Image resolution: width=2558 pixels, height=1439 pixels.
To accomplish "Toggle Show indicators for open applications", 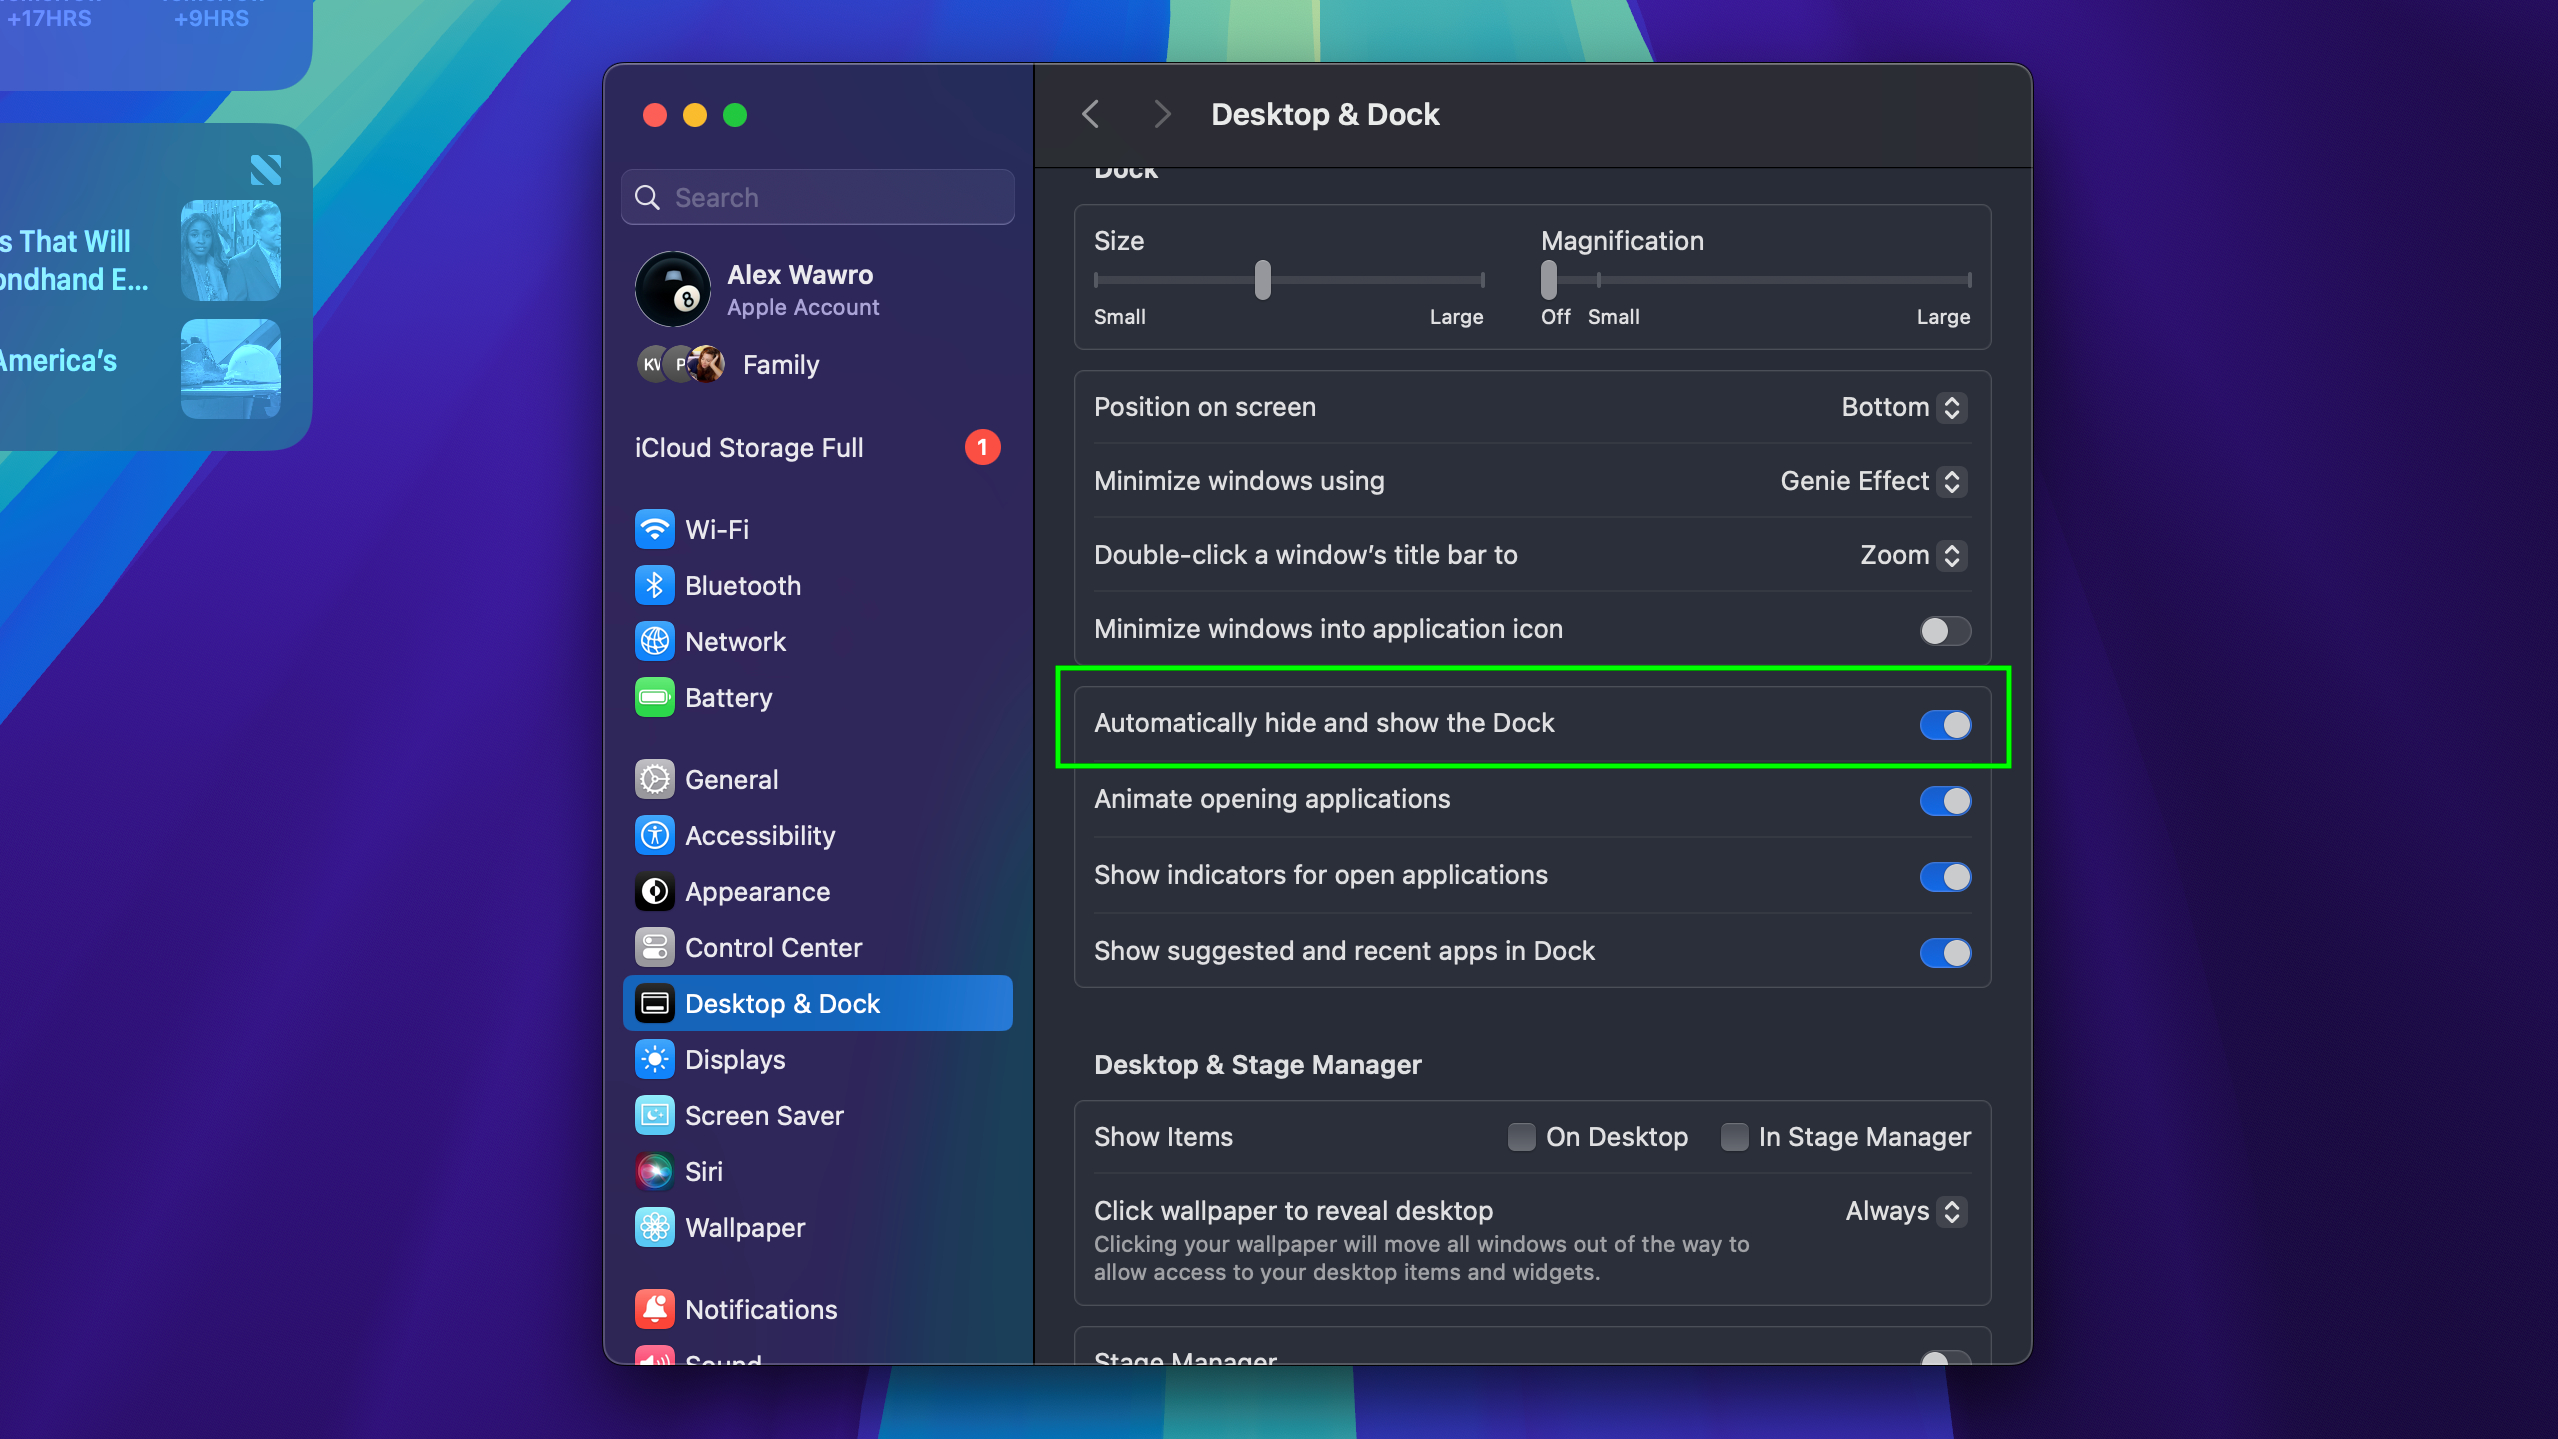I will (1945, 877).
